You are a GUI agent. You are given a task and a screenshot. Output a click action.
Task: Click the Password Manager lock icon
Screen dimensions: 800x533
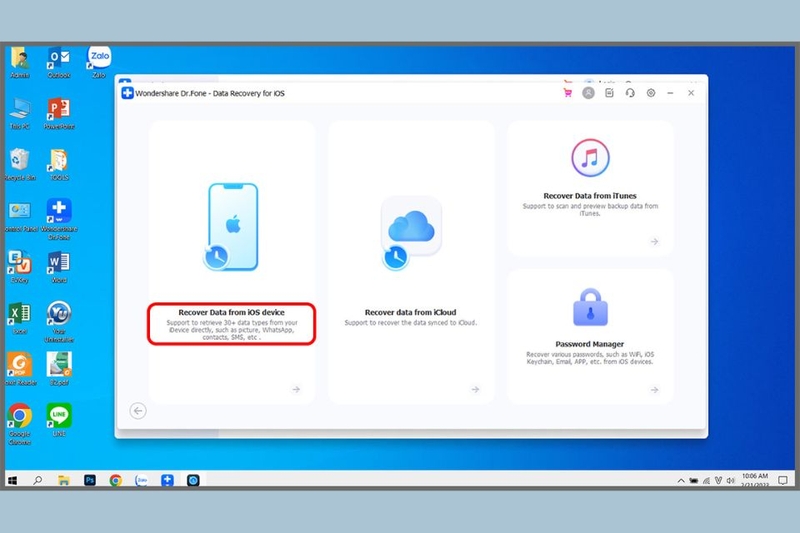[590, 307]
